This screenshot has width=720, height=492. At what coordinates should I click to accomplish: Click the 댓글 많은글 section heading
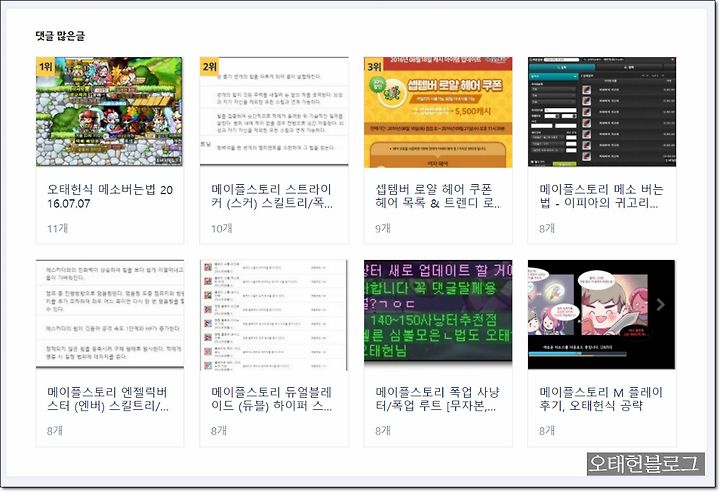(x=60, y=36)
